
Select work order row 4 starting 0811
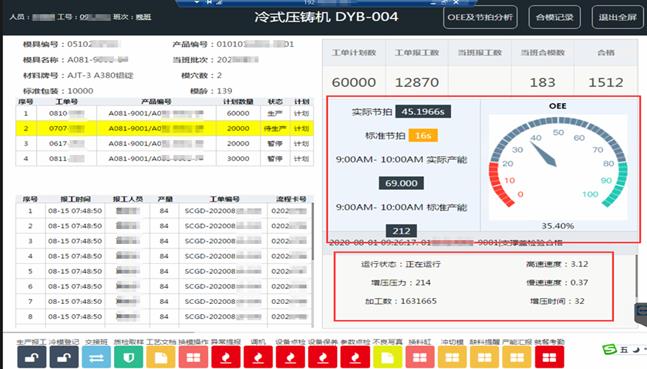point(165,158)
